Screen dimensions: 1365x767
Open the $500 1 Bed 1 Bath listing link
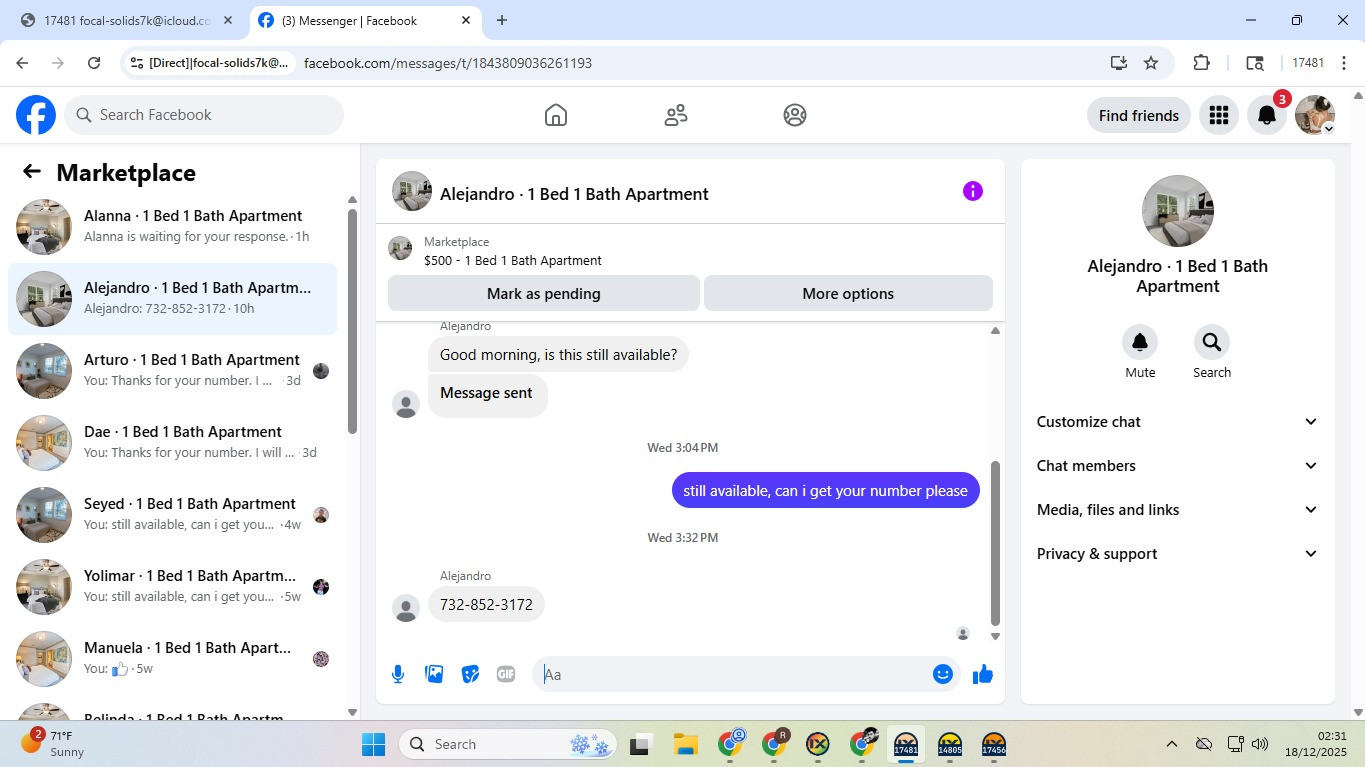tap(513, 260)
